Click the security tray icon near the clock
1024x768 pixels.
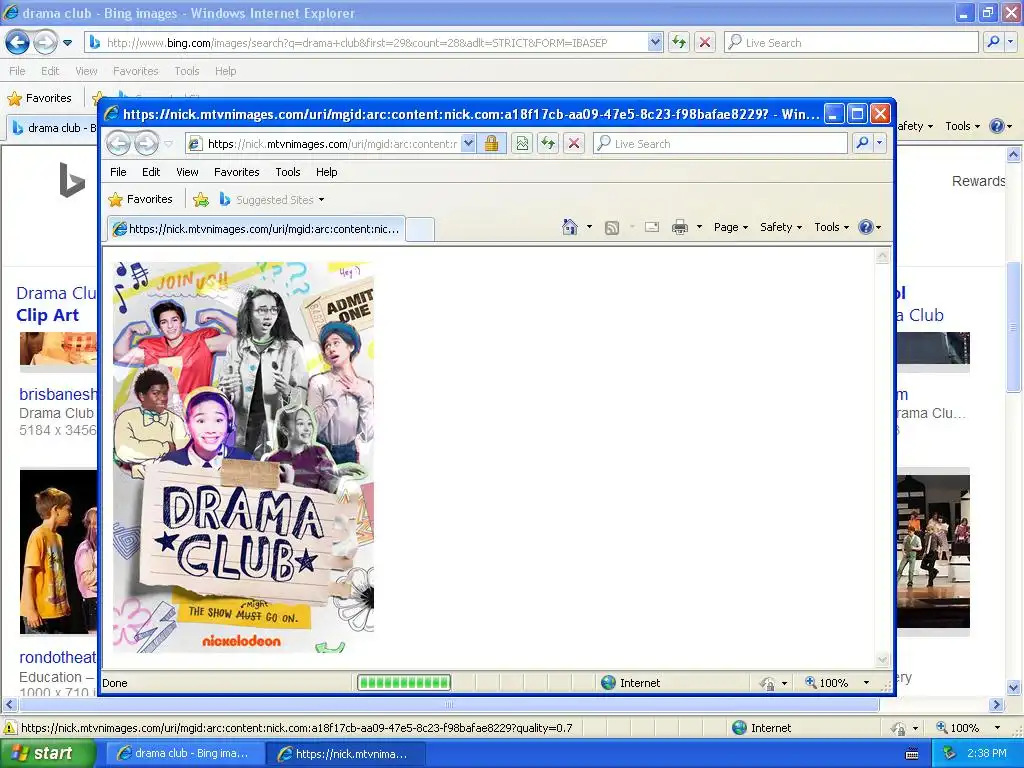(x=950, y=753)
